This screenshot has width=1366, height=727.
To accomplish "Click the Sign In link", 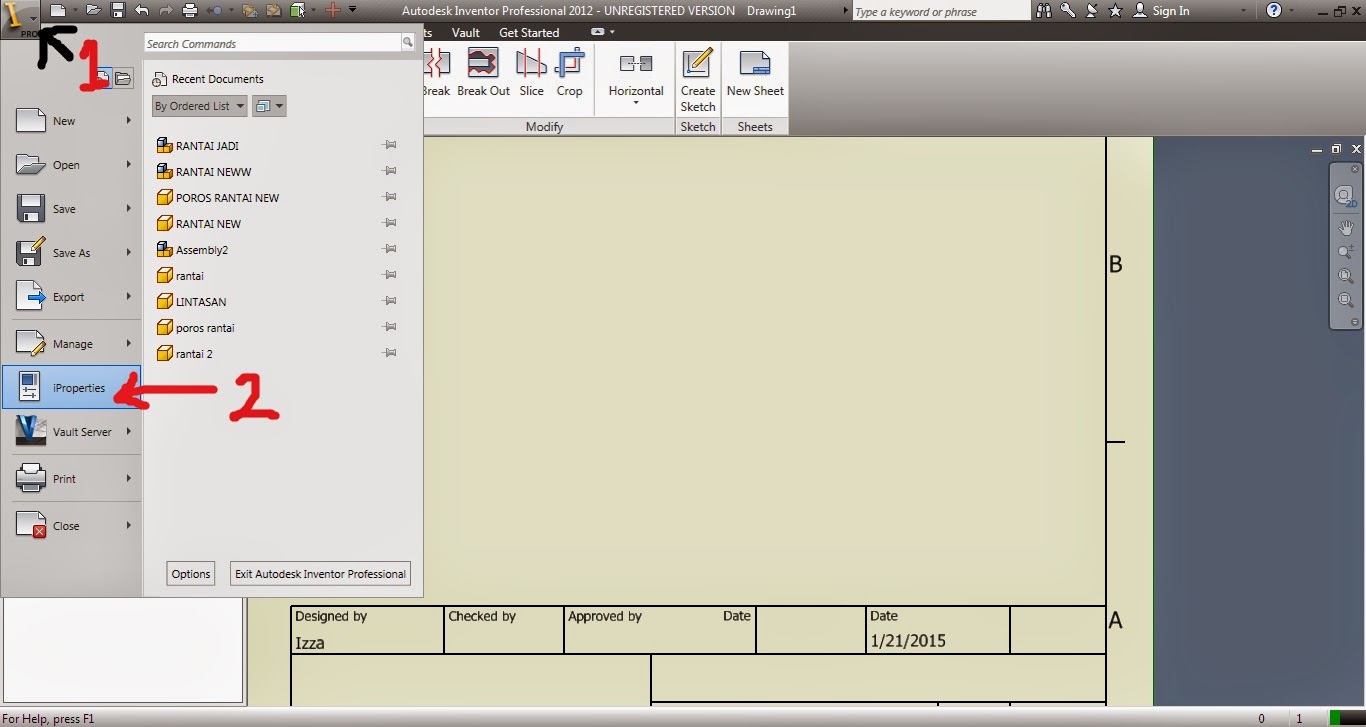I will (x=1171, y=11).
